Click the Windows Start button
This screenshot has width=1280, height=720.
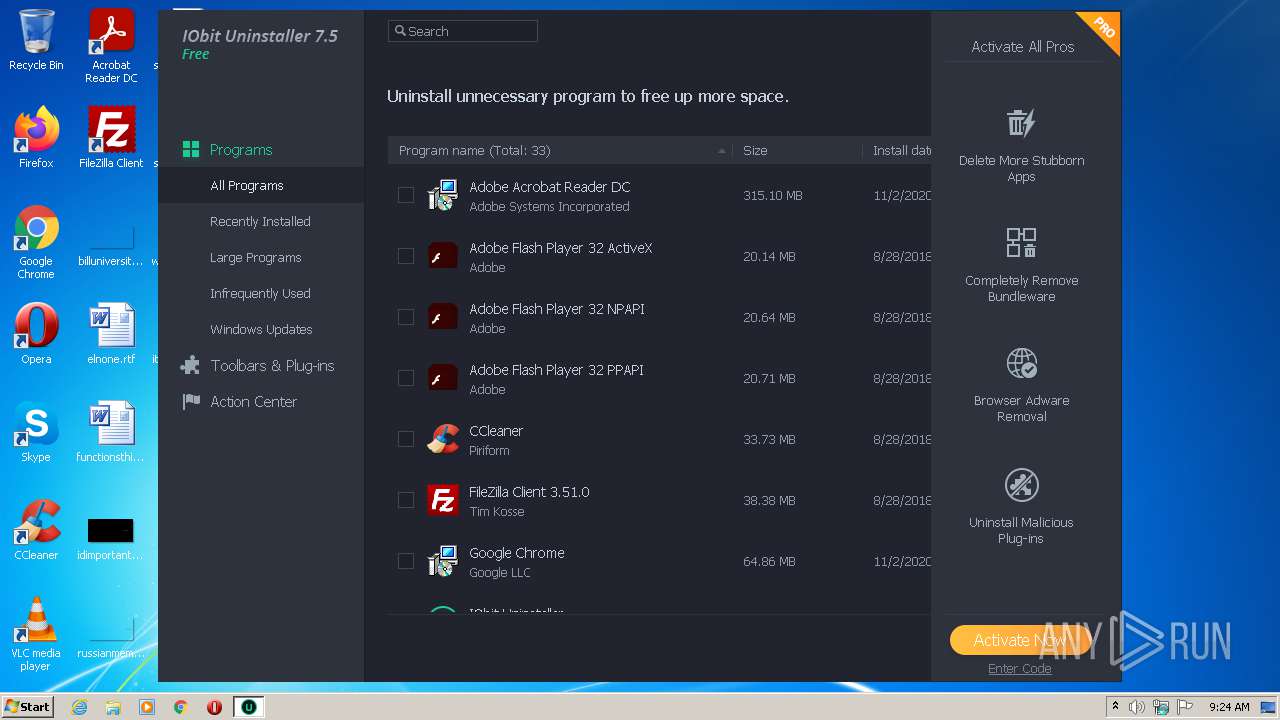[x=28, y=707]
